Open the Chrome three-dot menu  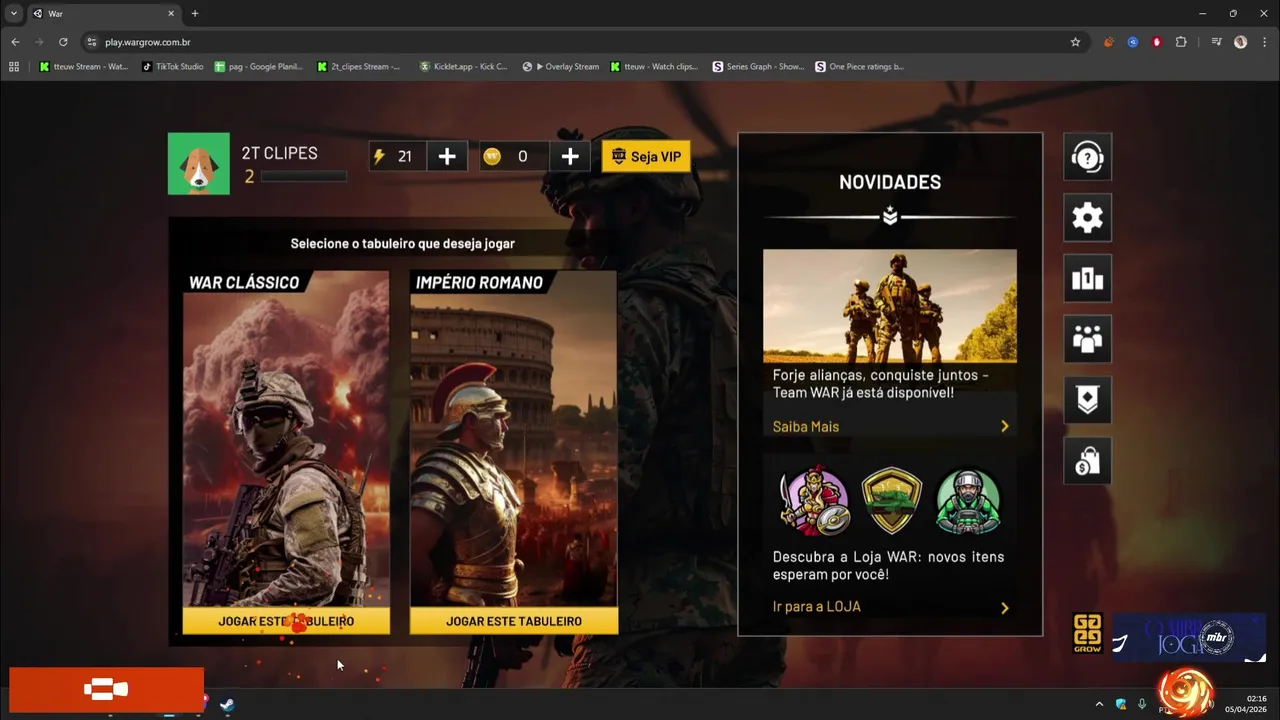(1264, 42)
